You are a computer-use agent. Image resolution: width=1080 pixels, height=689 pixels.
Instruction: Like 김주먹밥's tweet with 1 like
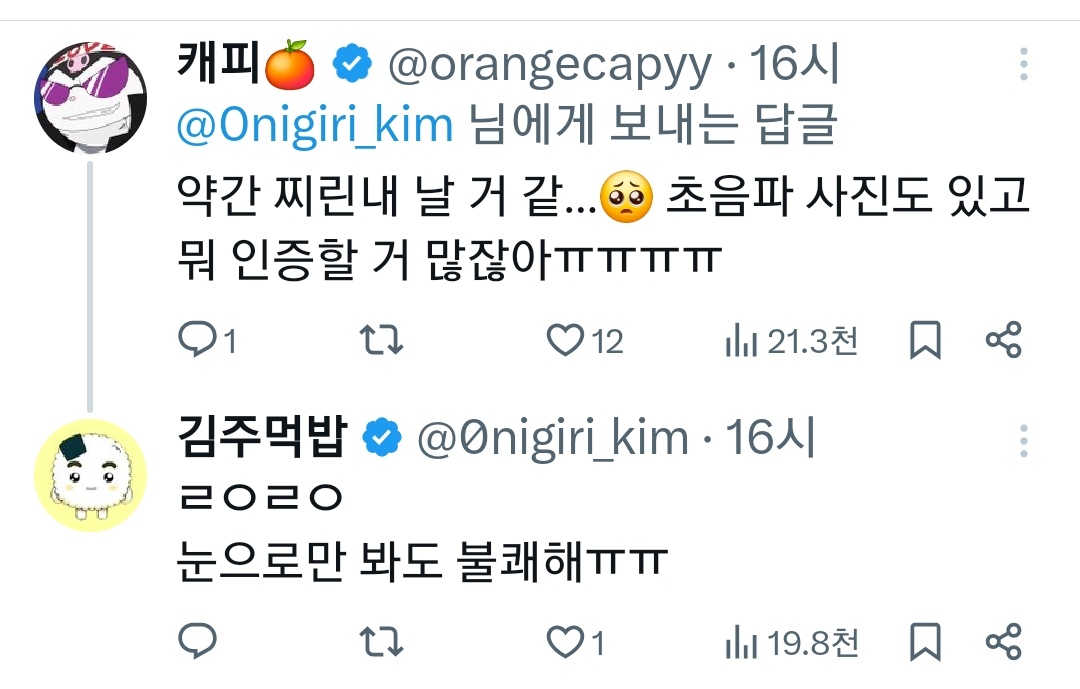[x=565, y=640]
